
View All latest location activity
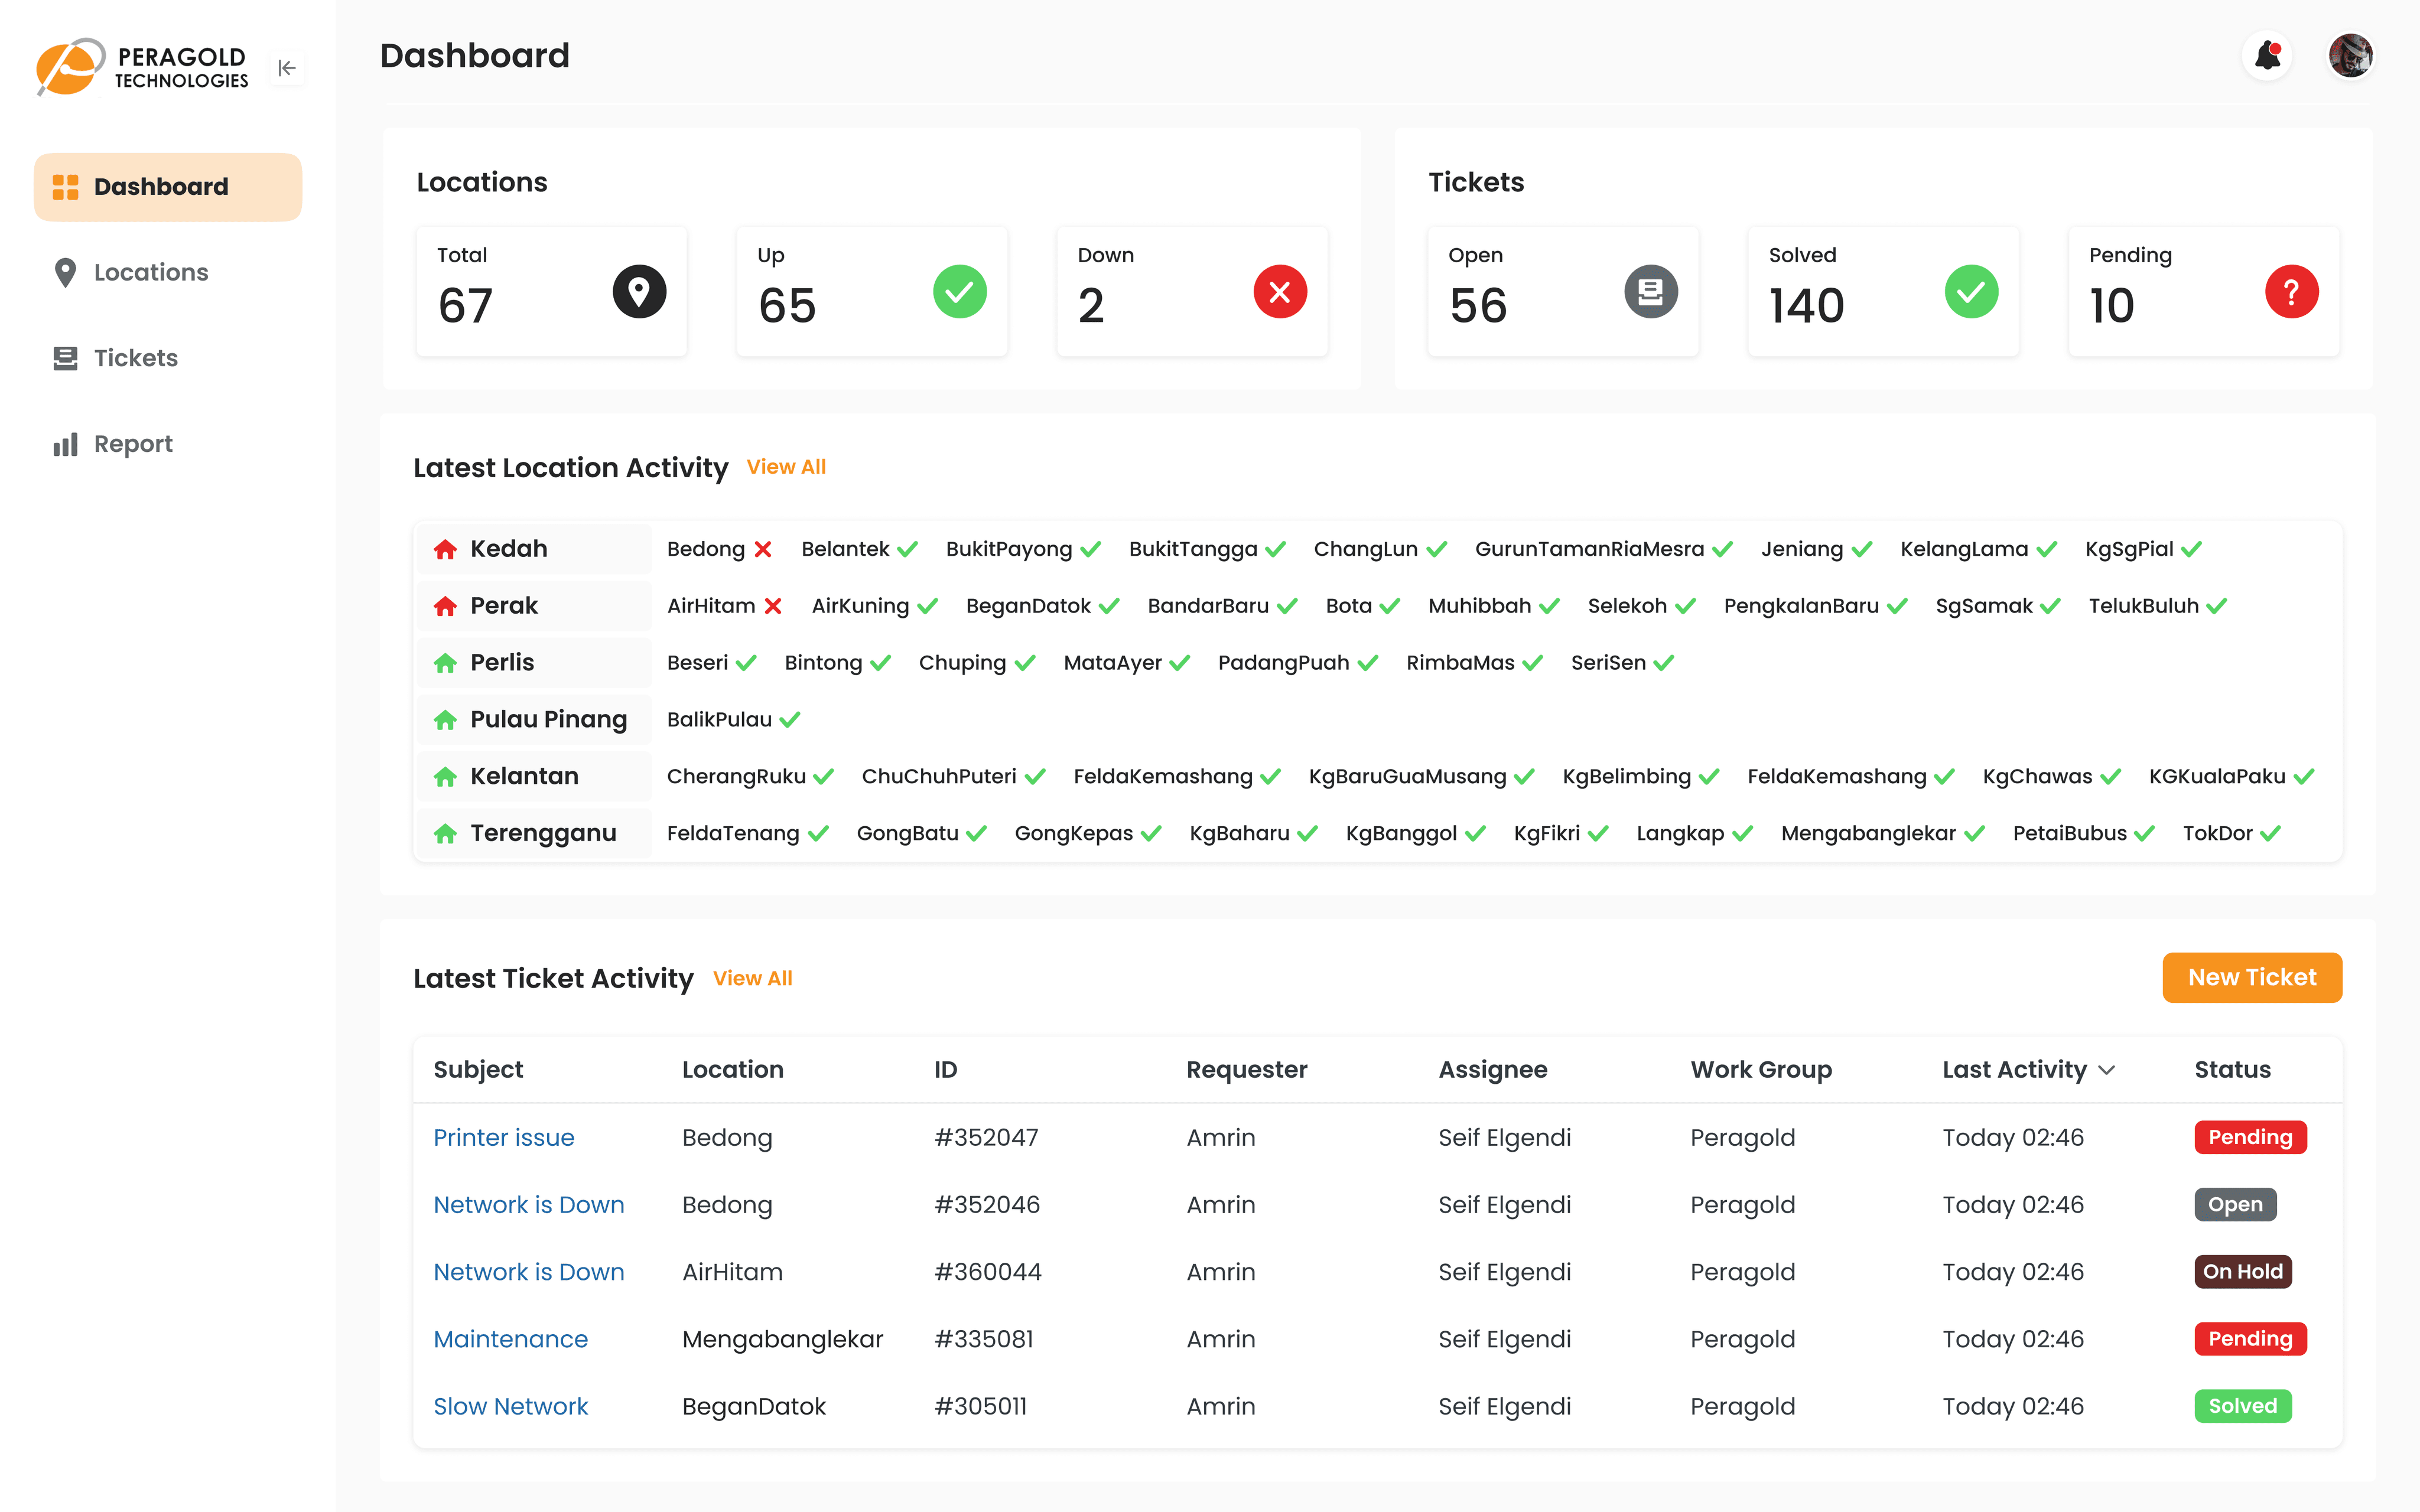coord(786,467)
